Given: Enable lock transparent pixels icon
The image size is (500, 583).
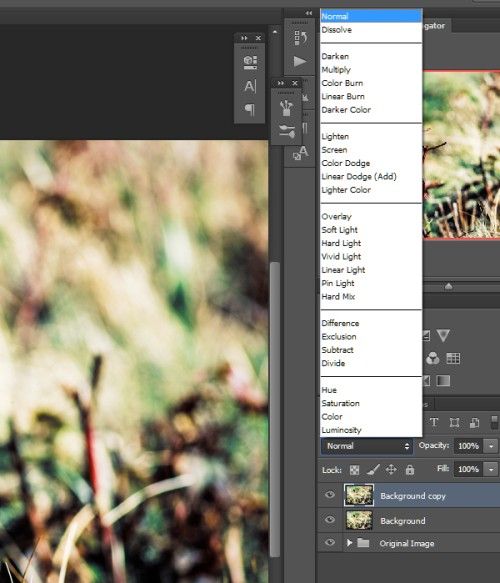Looking at the screenshot, I should point(354,470).
